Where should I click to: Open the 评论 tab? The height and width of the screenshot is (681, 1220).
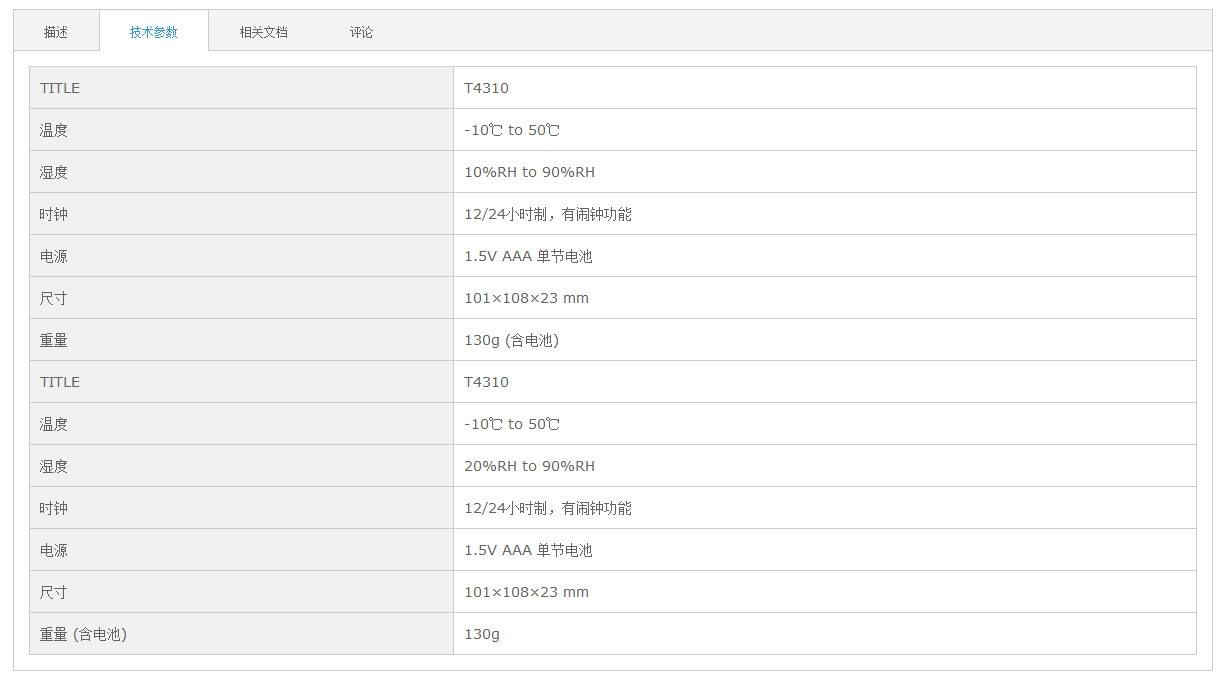click(x=361, y=32)
